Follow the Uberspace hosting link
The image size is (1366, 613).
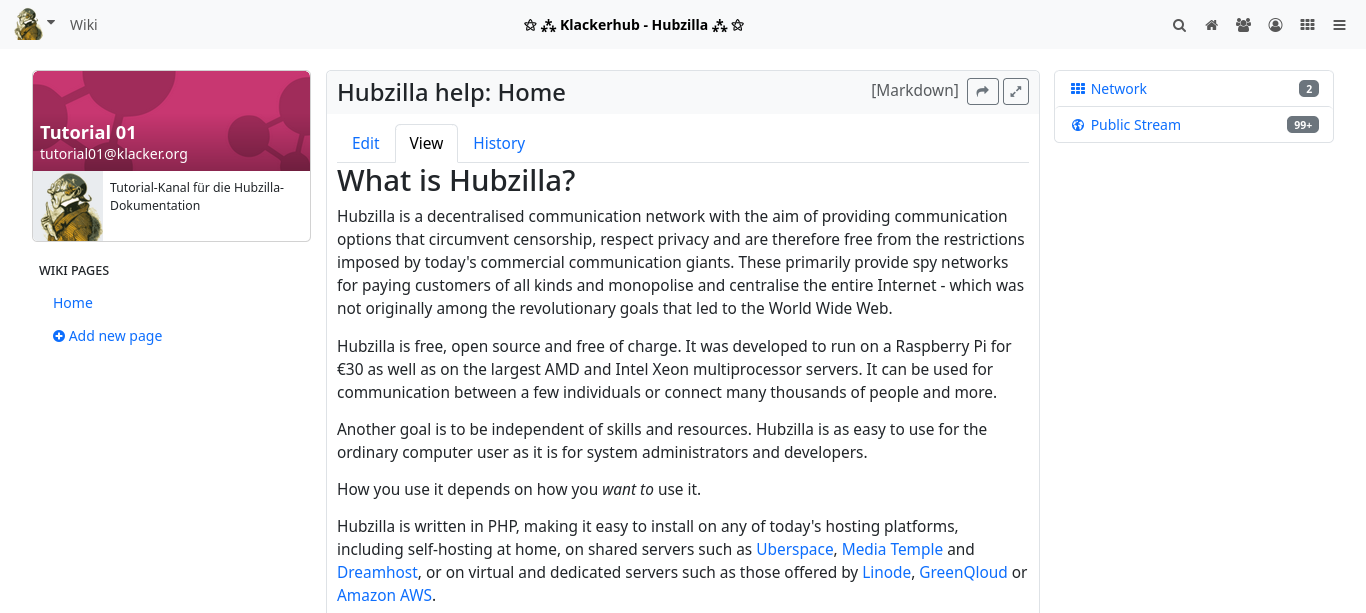point(794,549)
